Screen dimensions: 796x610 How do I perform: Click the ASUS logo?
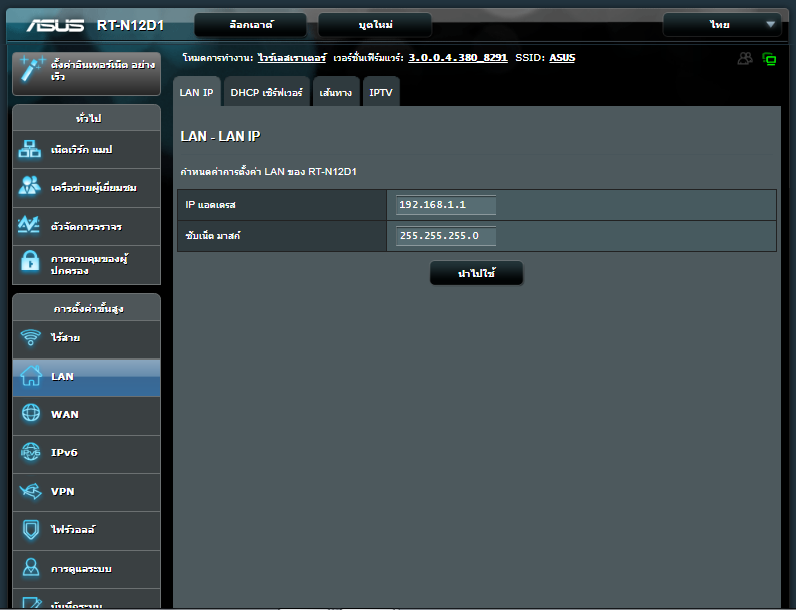tap(55, 25)
